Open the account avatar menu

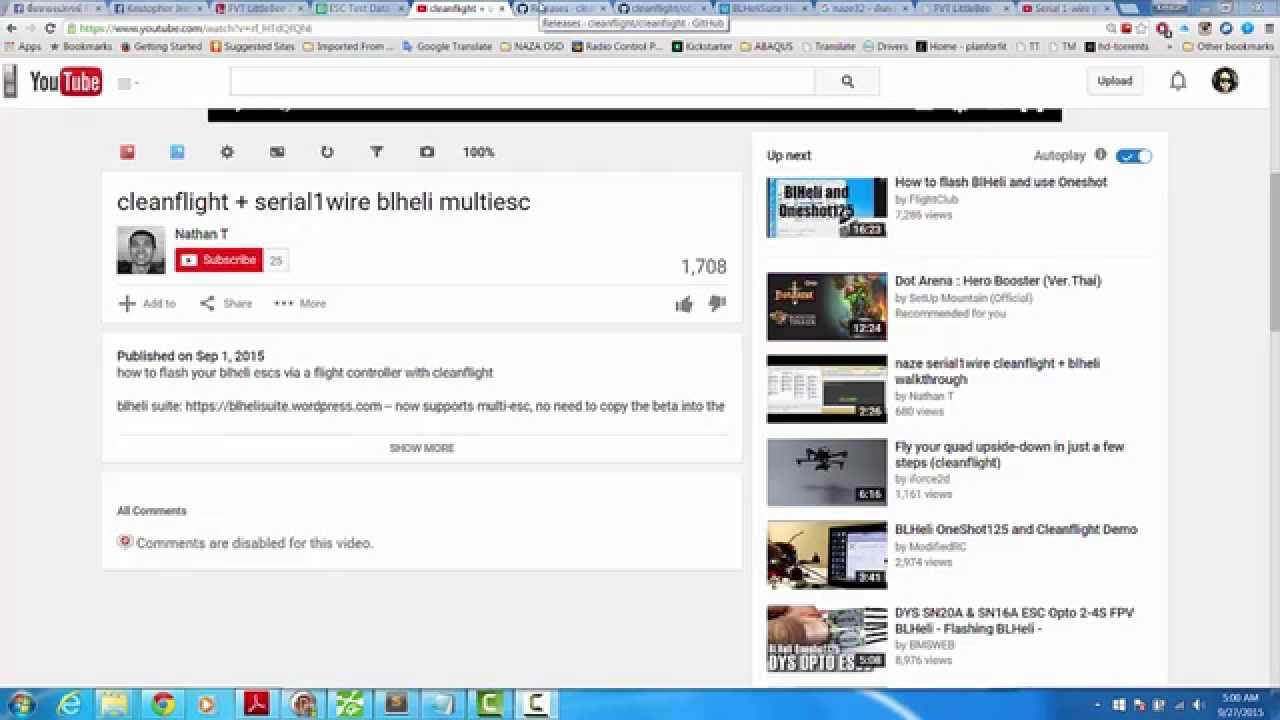1225,81
